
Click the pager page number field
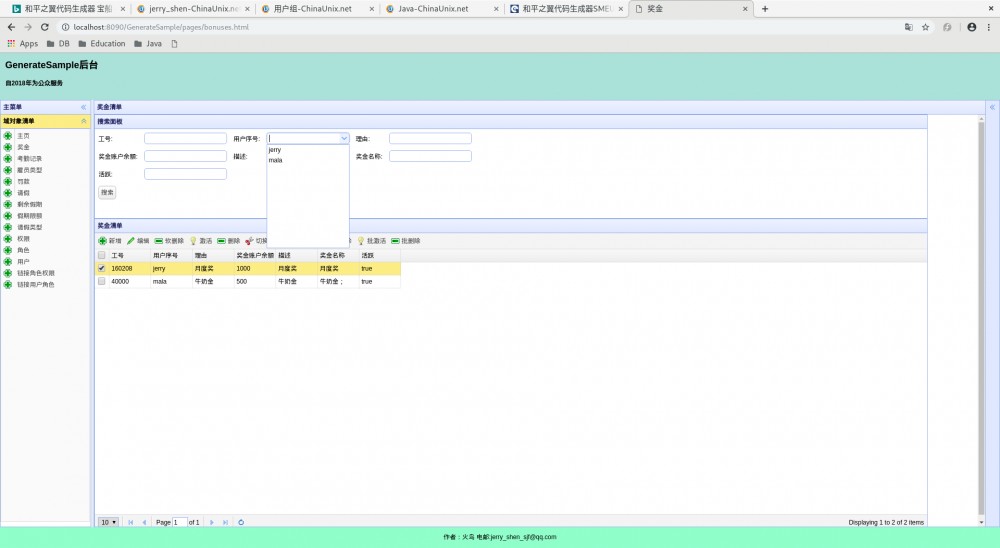(x=180, y=522)
